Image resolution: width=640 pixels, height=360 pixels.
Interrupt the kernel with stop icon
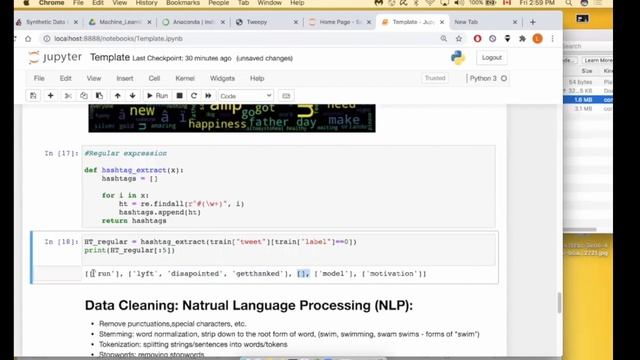pyautogui.click(x=179, y=96)
